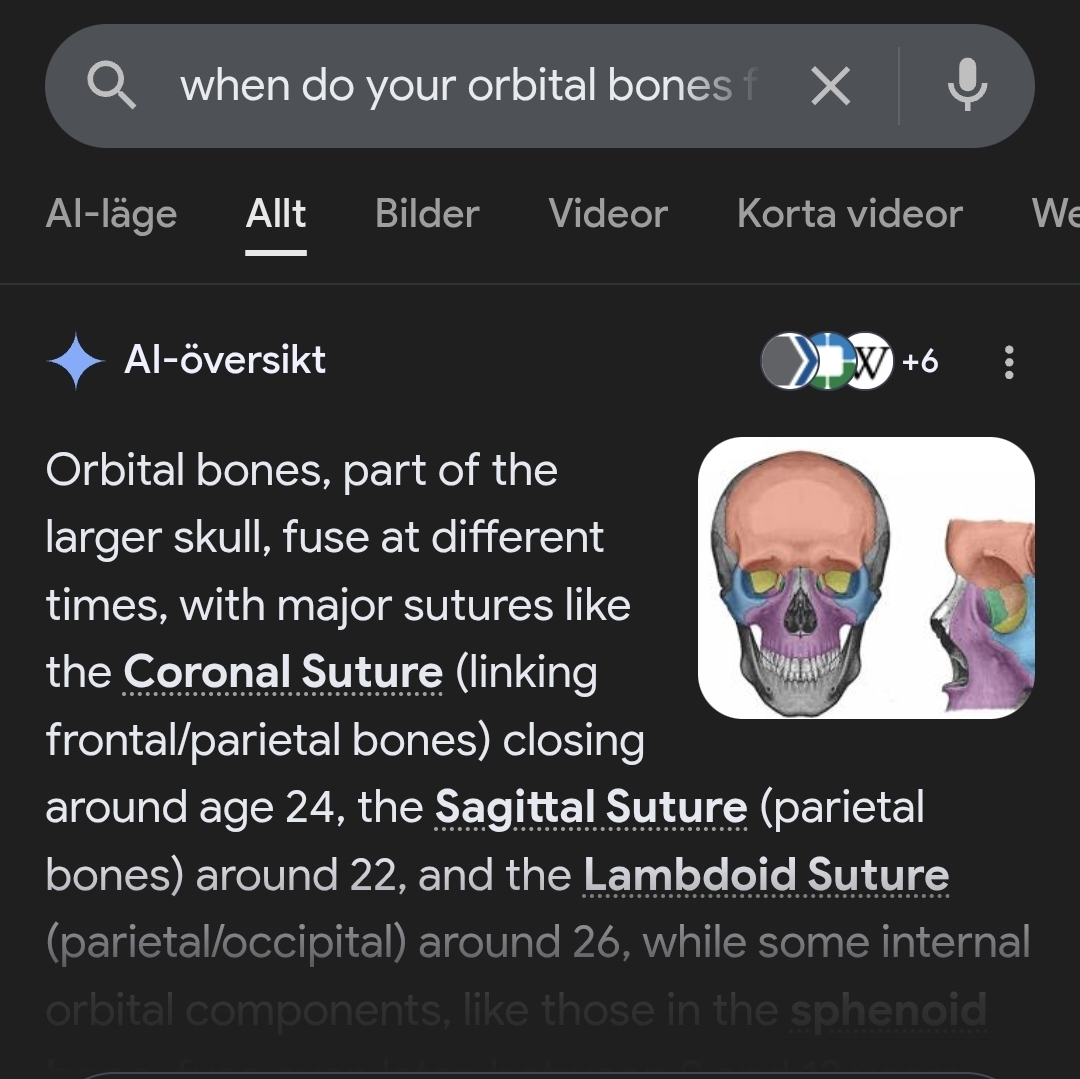Go to the Videor tab
Screen dimensions: 1080x1079
pos(608,214)
